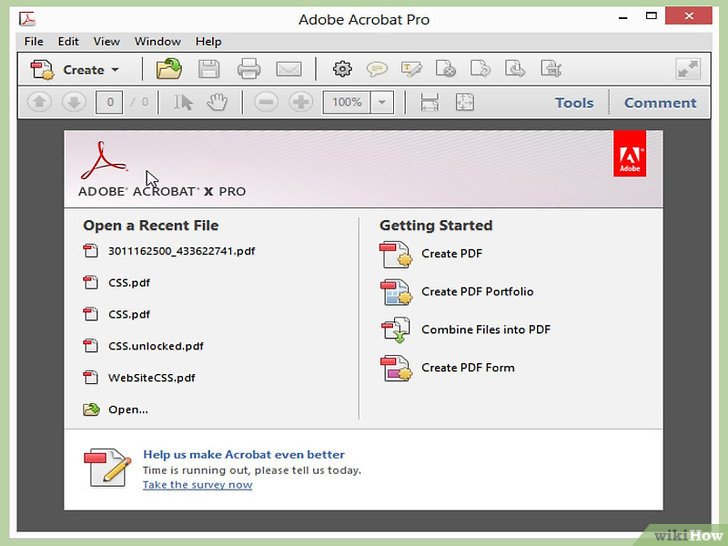The height and width of the screenshot is (546, 728).
Task: Choose the Select text cursor tool
Action: [x=183, y=102]
